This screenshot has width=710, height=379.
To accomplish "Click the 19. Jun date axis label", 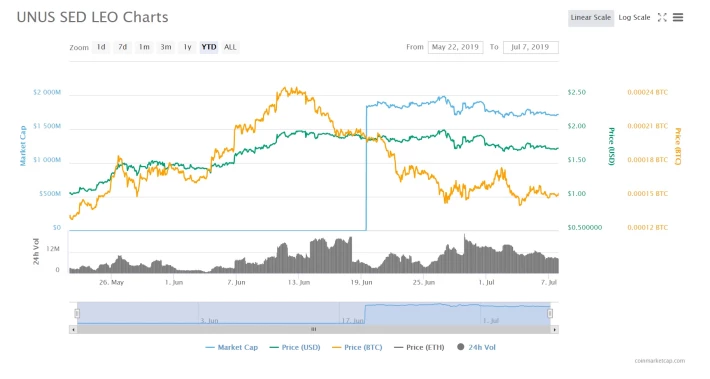I will (x=361, y=282).
